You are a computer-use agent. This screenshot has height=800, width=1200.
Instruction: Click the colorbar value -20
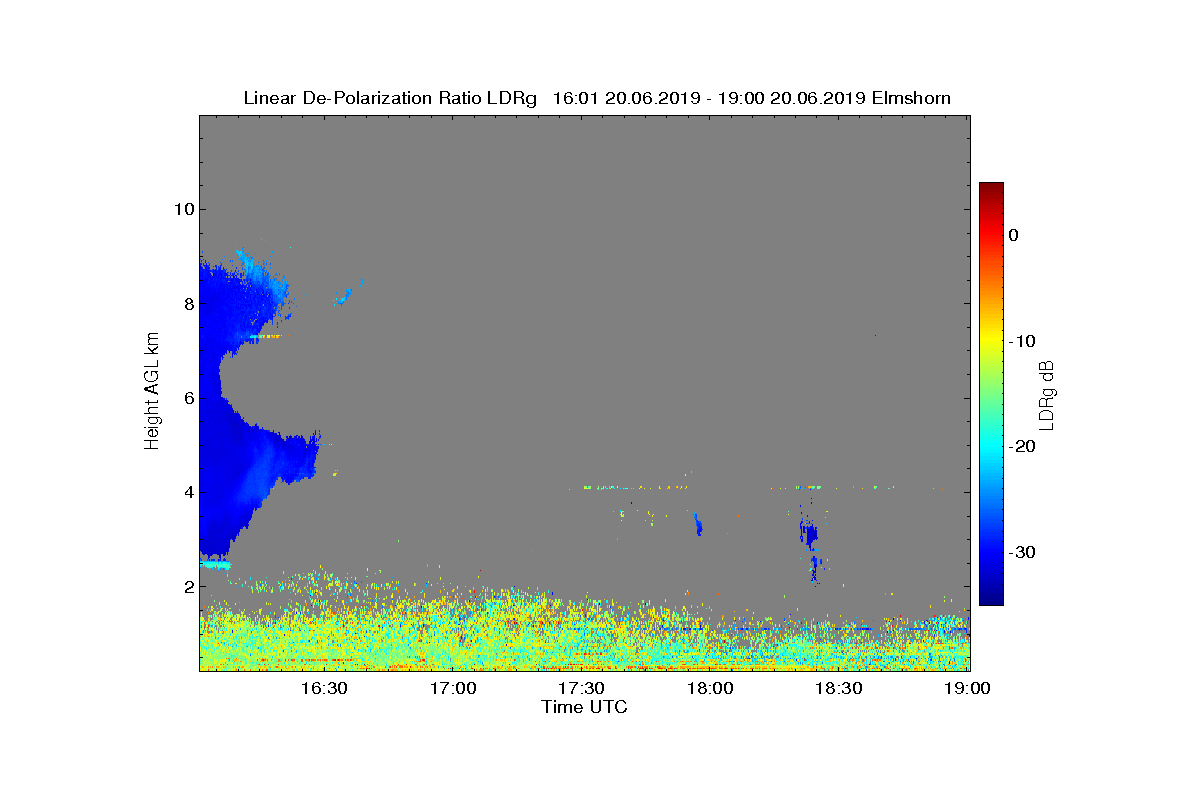pos(1021,447)
